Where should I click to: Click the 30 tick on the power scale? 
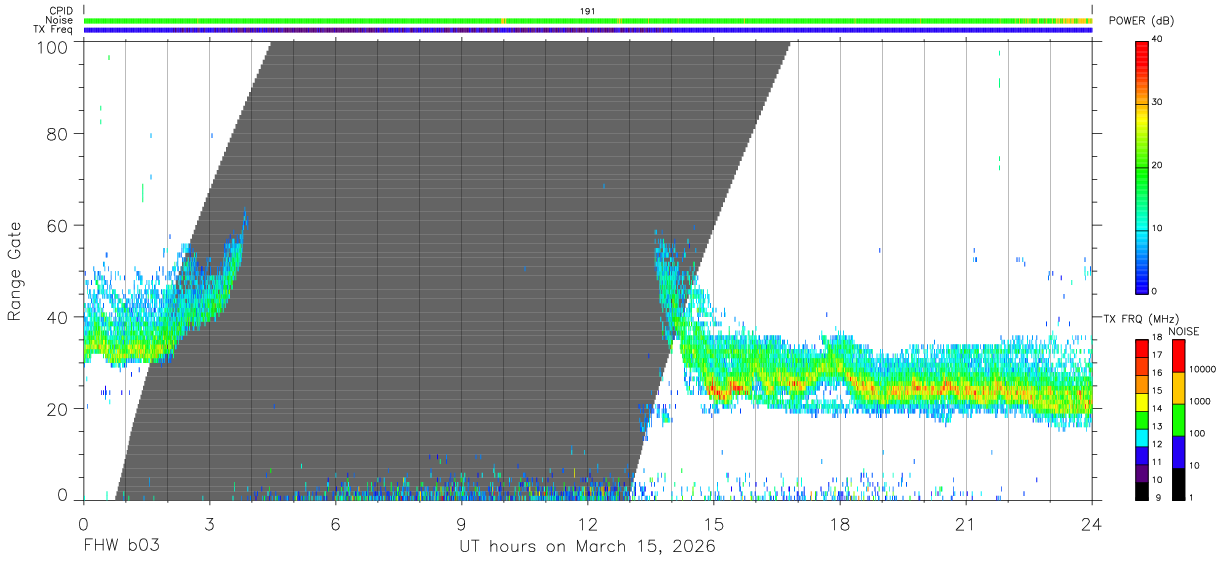1159,102
